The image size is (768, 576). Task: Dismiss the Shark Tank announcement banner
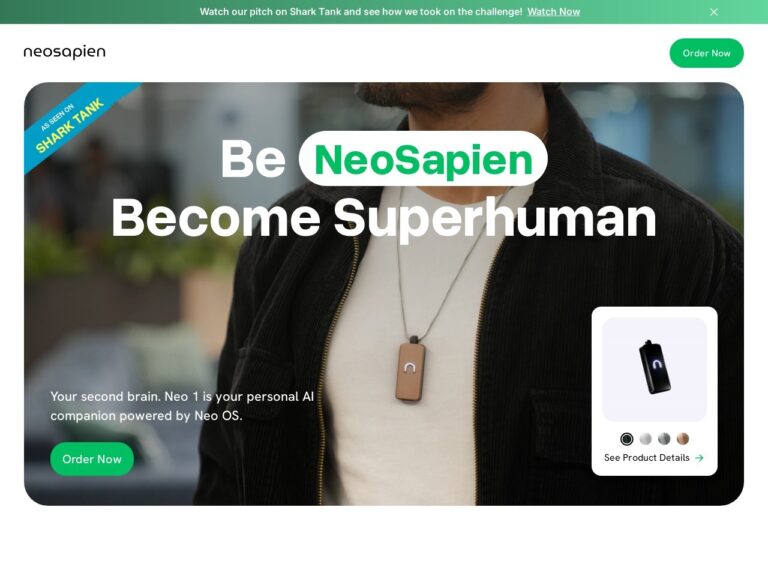click(x=714, y=12)
